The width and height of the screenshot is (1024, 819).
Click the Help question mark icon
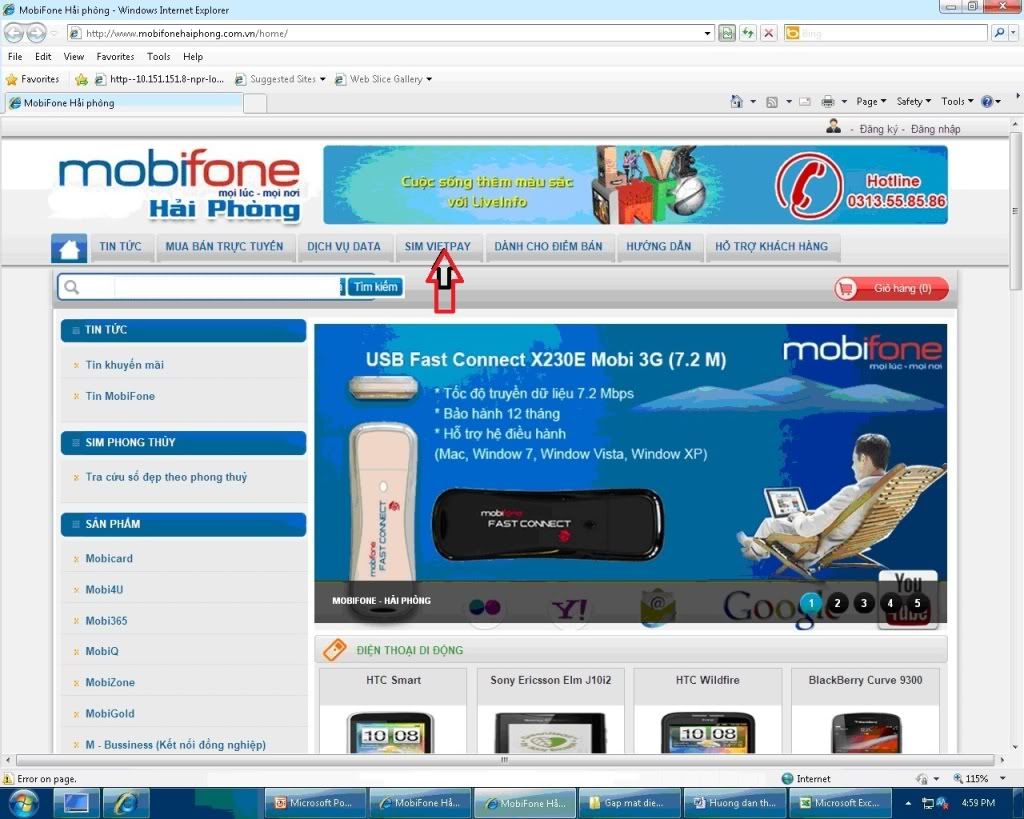point(987,101)
